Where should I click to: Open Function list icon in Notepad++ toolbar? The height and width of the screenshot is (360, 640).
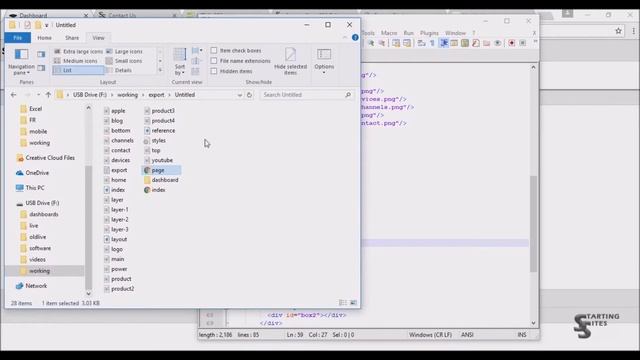[476, 43]
